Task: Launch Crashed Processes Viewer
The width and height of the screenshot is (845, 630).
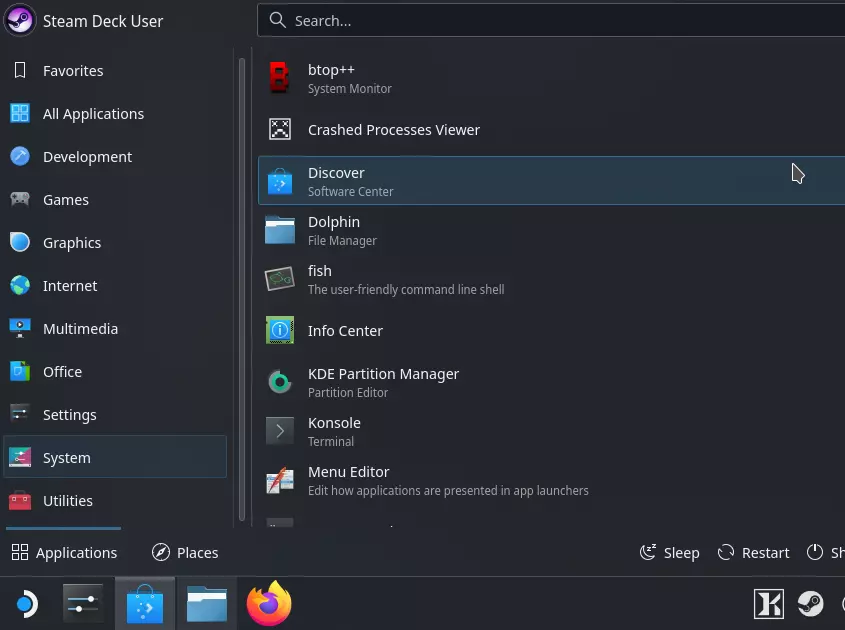Action: [551, 130]
